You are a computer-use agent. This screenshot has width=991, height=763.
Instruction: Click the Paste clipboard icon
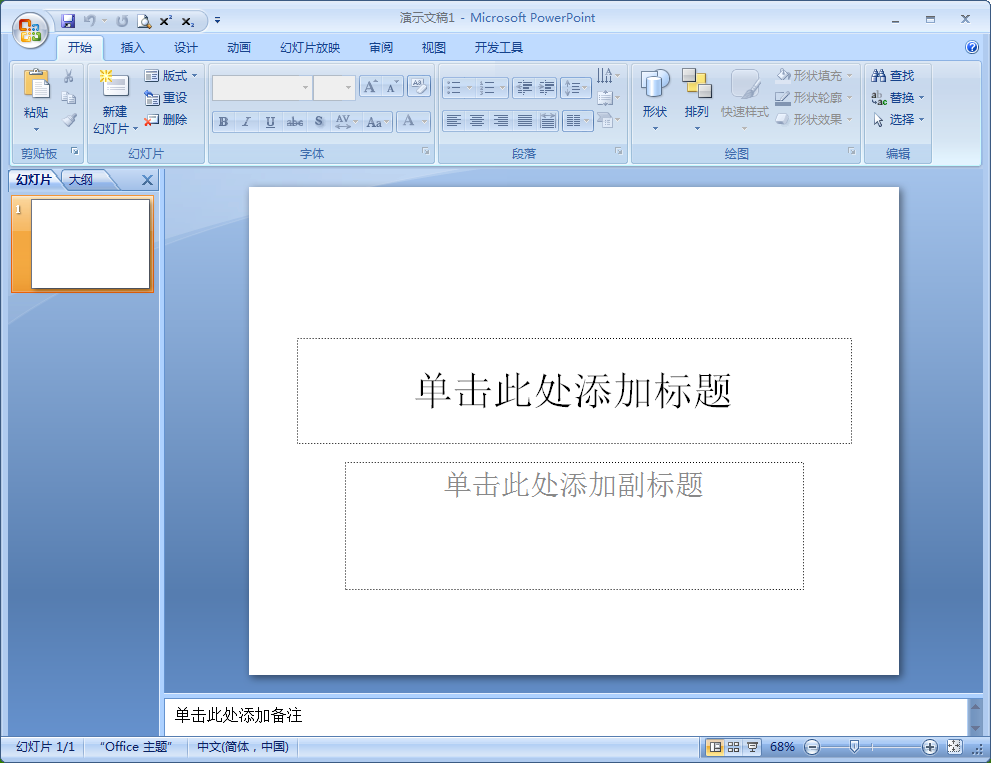tap(36, 84)
